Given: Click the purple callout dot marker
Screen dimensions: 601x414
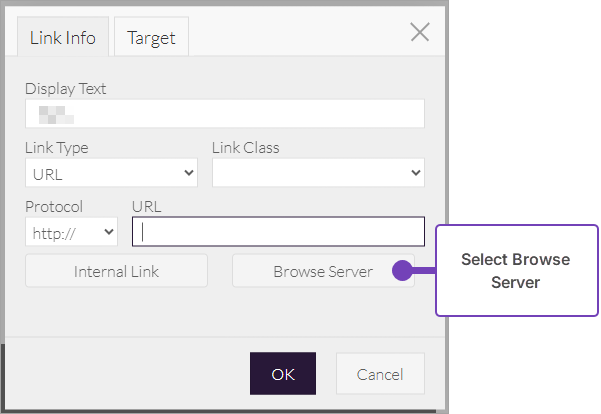Looking at the screenshot, I should pos(402,270).
